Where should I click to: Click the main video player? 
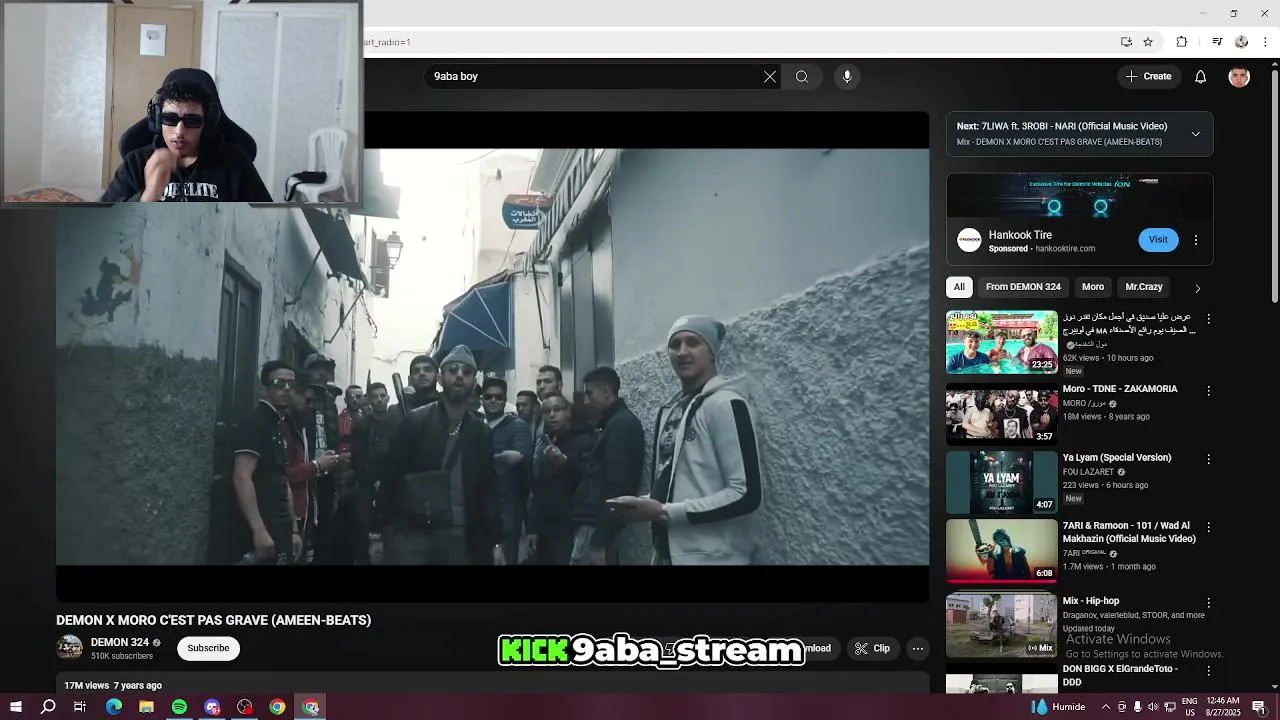tap(492, 357)
